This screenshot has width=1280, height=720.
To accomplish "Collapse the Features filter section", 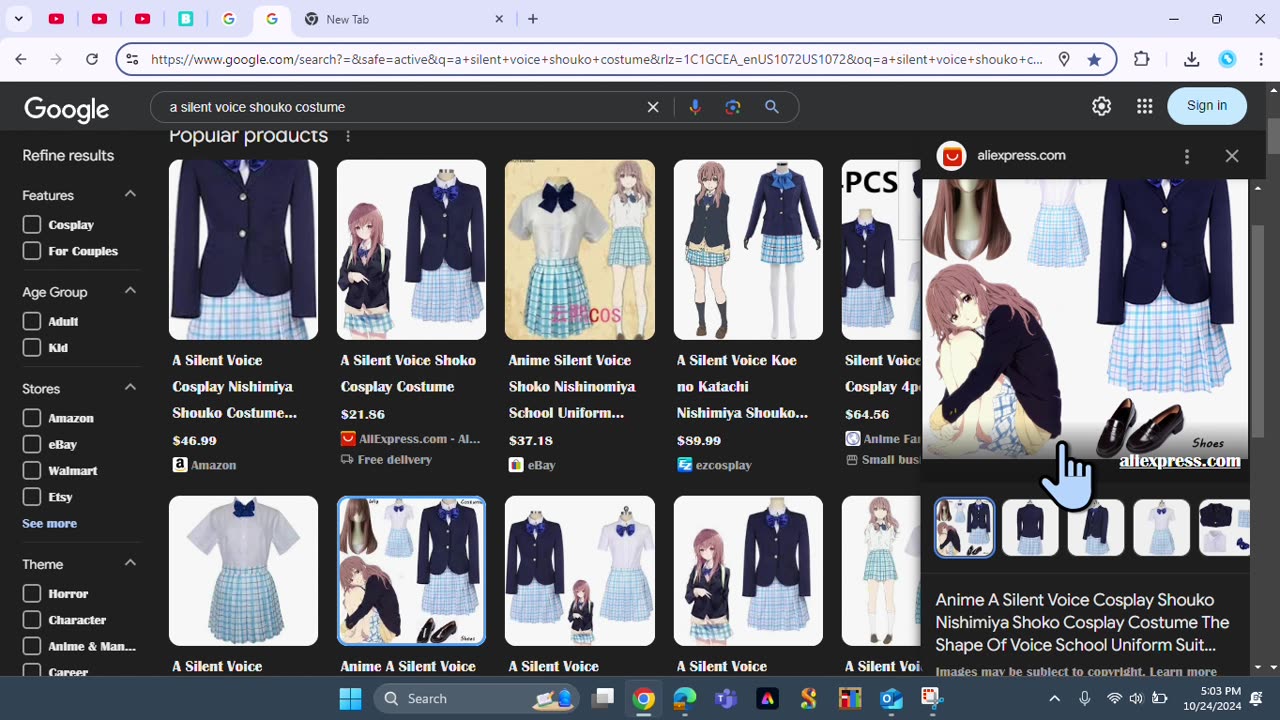I will [x=130, y=194].
